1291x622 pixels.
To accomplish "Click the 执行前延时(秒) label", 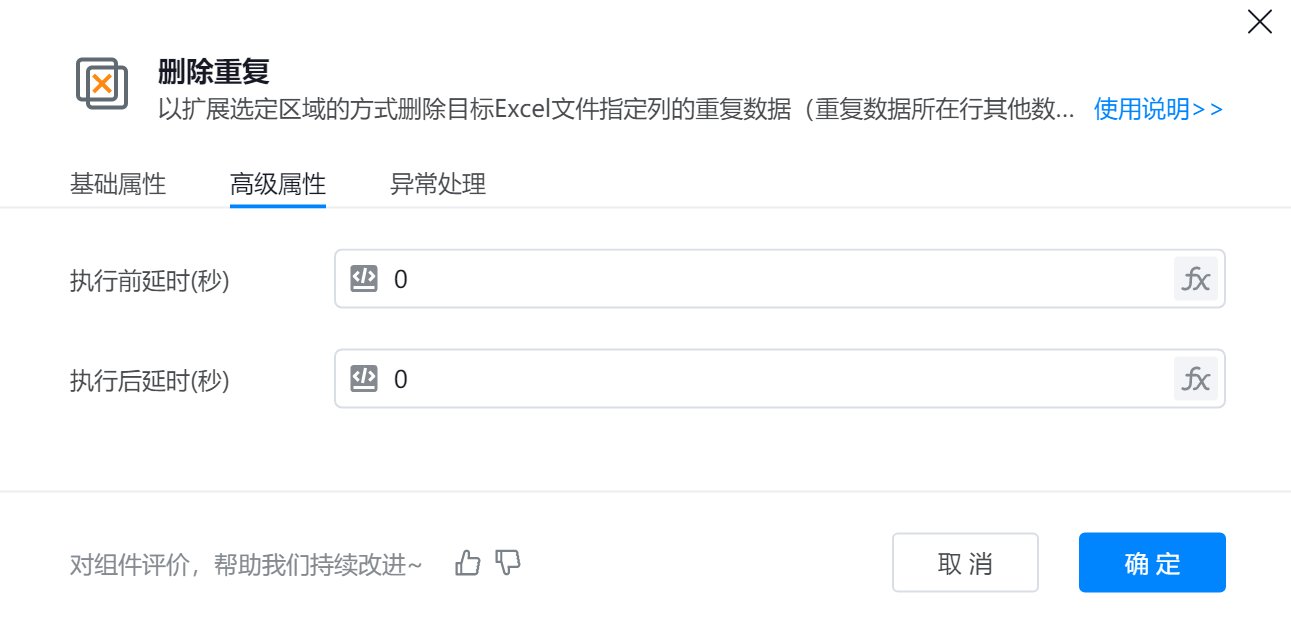I will (x=150, y=281).
